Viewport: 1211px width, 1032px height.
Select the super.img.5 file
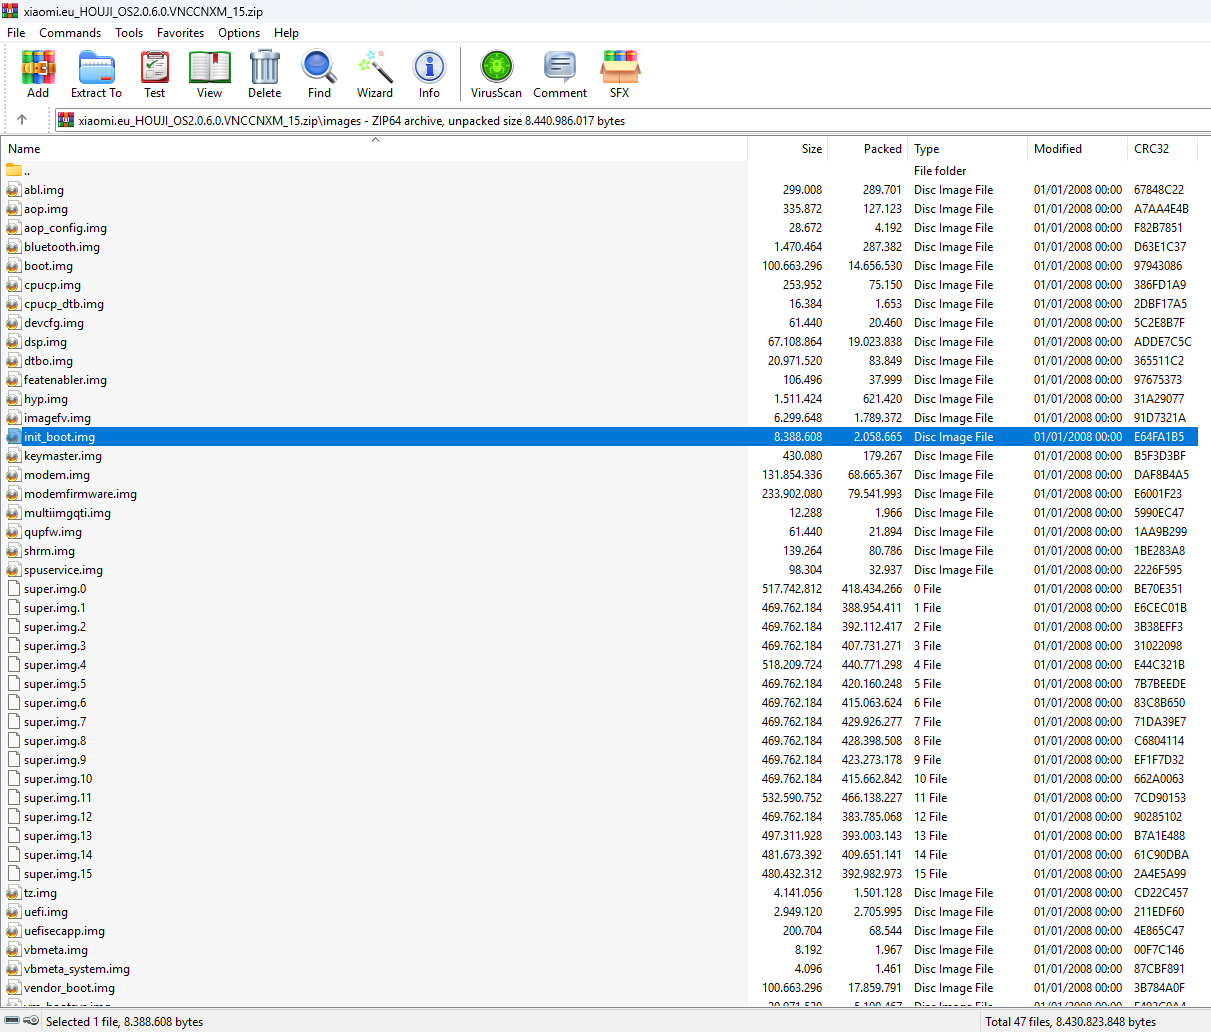(x=55, y=684)
